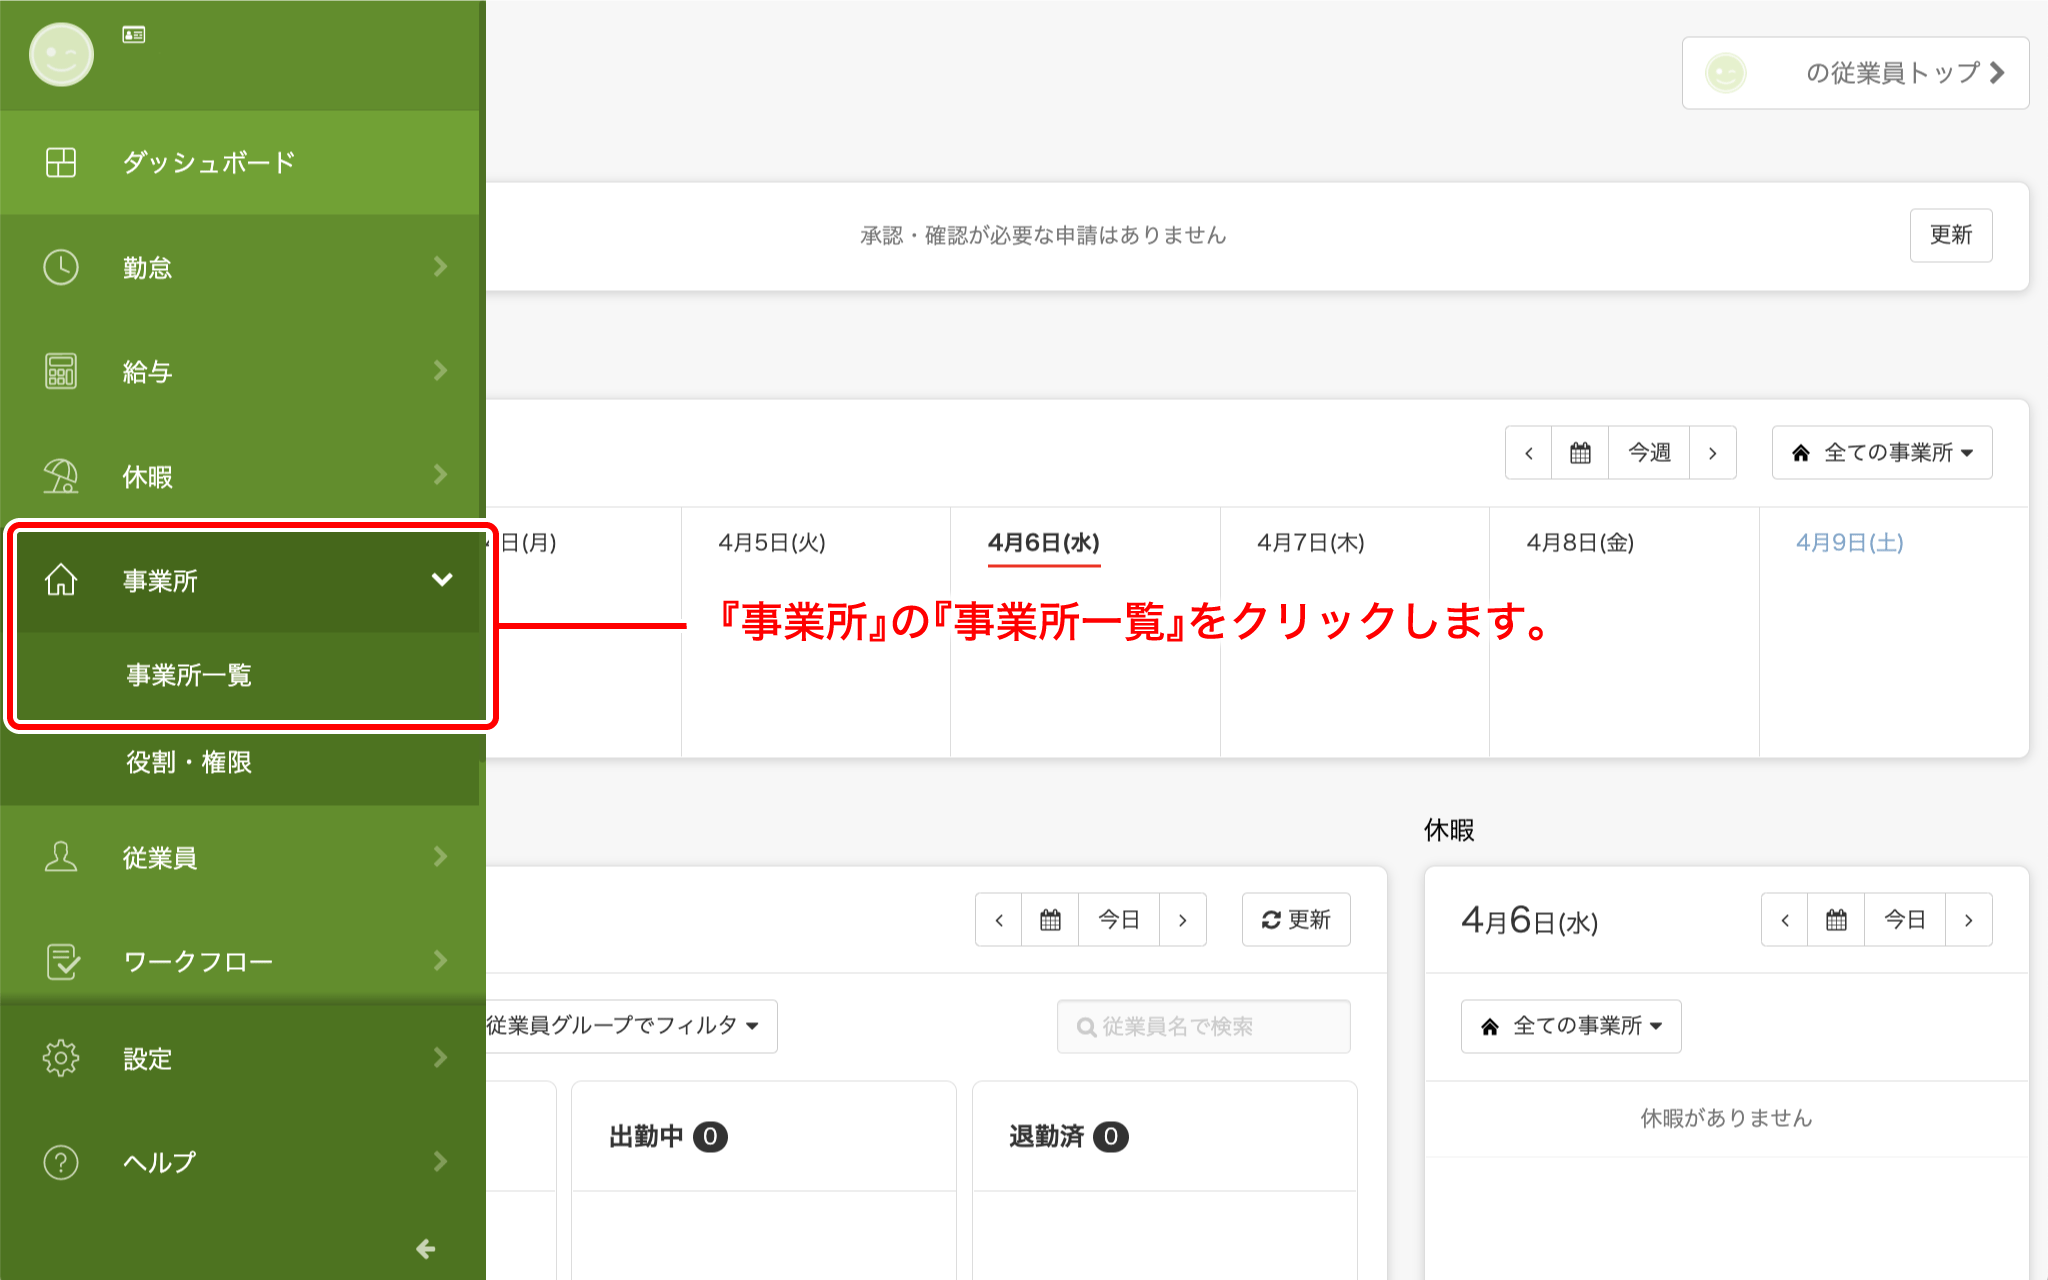The height and width of the screenshot is (1280, 2048).
Task: Open the 勤怠 menu label
Action: click(x=148, y=267)
